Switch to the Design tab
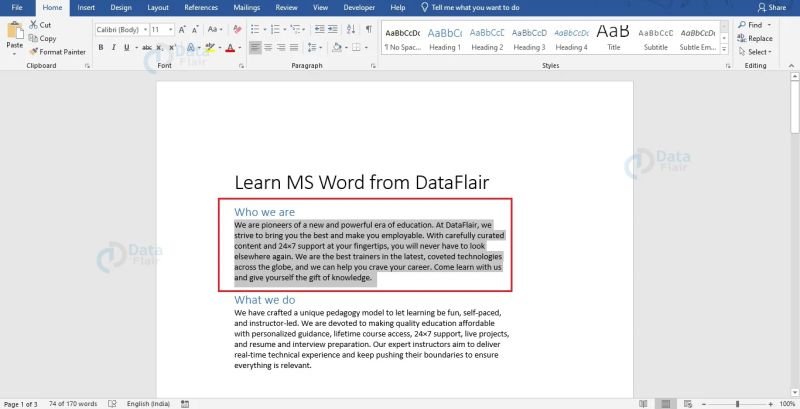Image resolution: width=800 pixels, height=409 pixels. tap(121, 8)
